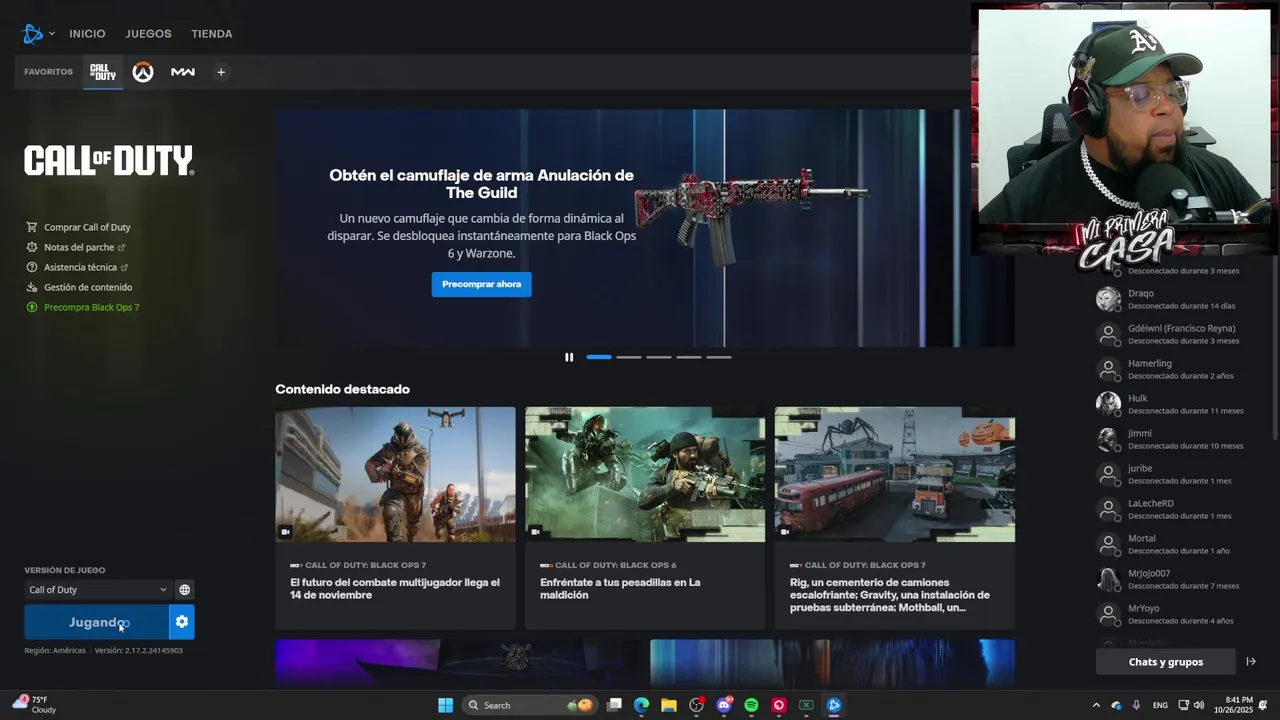This screenshot has width=1280, height=720.
Task: Click the help icon beside Asistencia técnica
Action: pos(32,267)
